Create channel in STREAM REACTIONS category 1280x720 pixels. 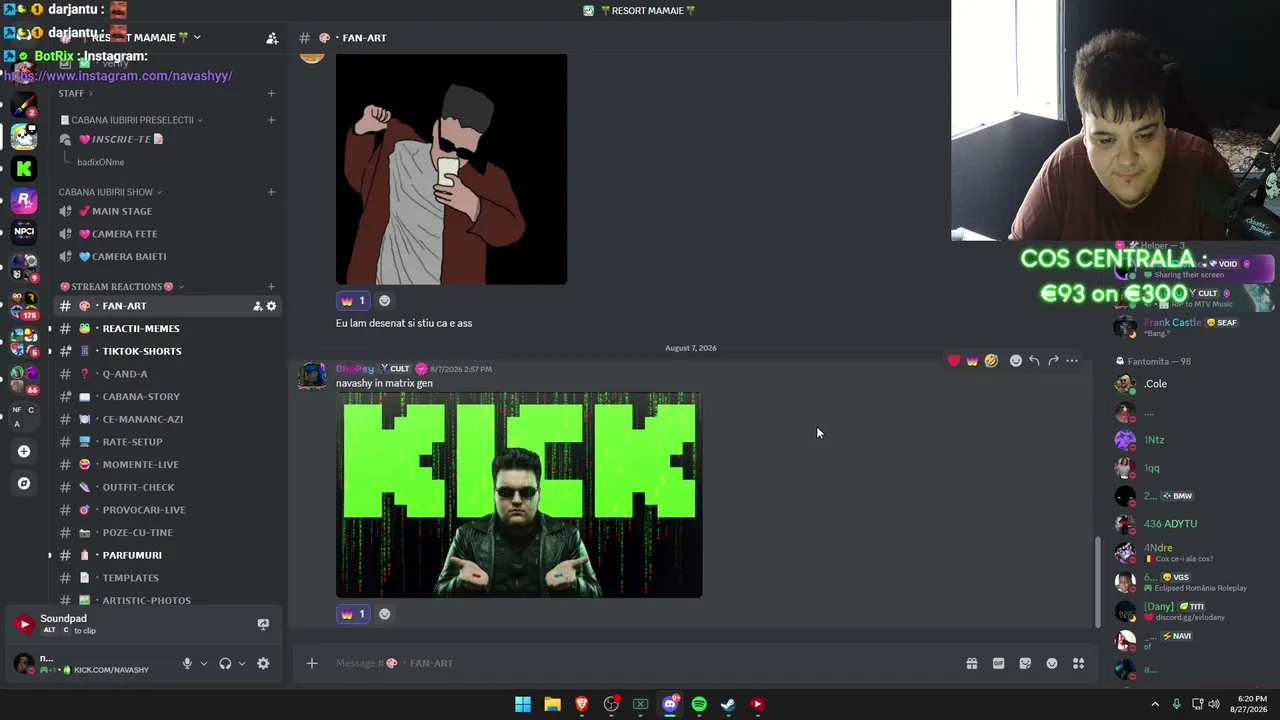[271, 287]
